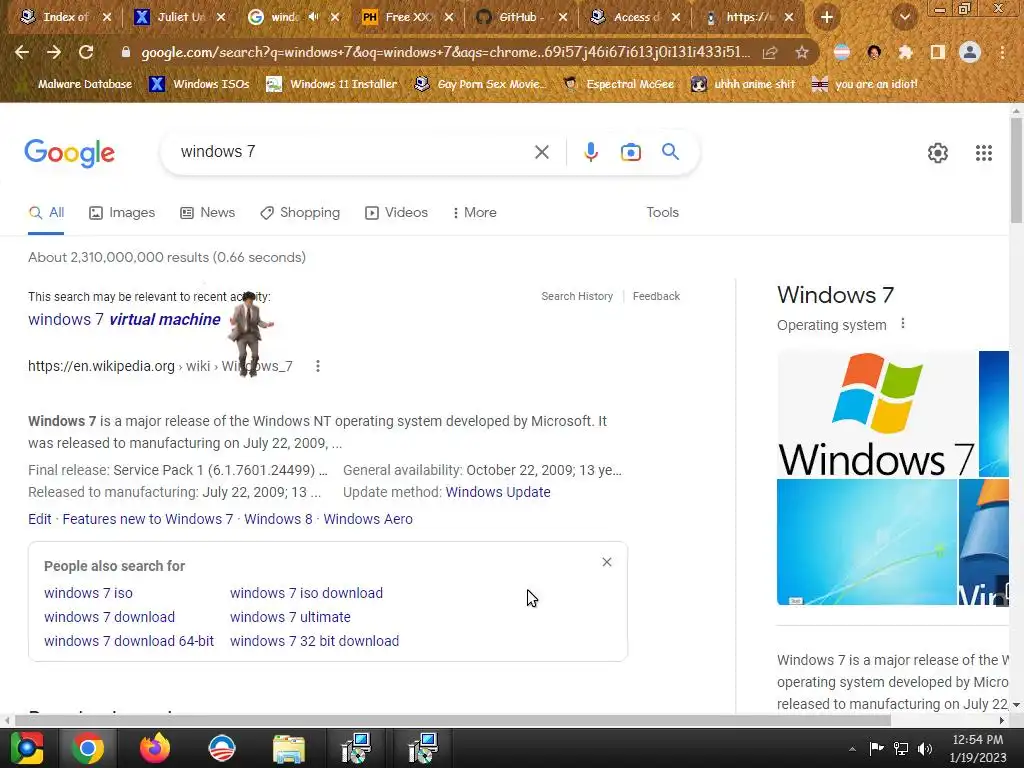Open the blue Windows 7 wallpaper thumbnail
The height and width of the screenshot is (768, 1024).
point(867,542)
